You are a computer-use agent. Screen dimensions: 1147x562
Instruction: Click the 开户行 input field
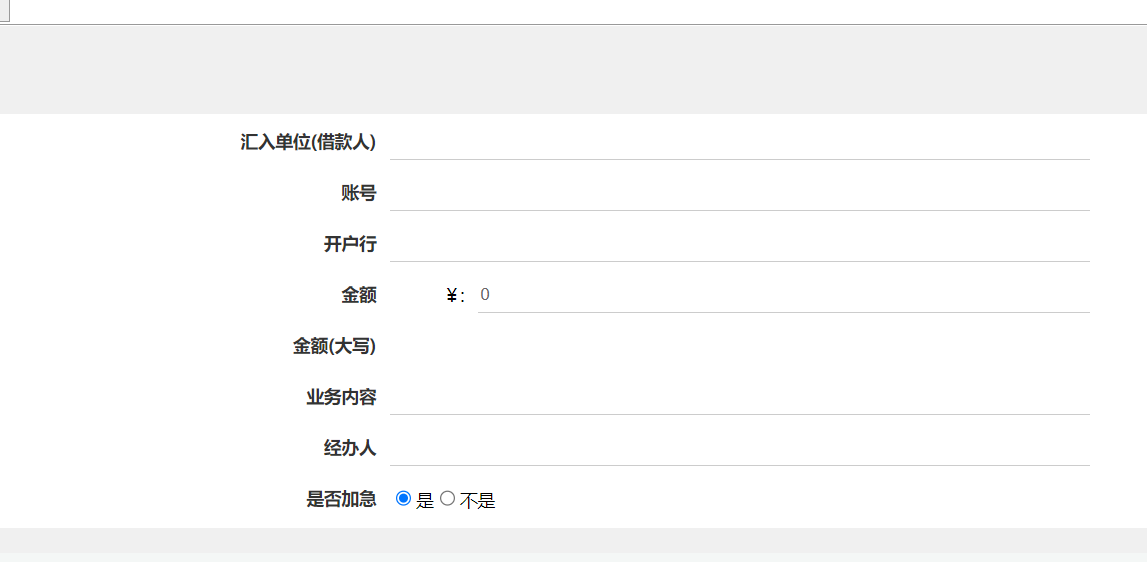click(x=739, y=244)
